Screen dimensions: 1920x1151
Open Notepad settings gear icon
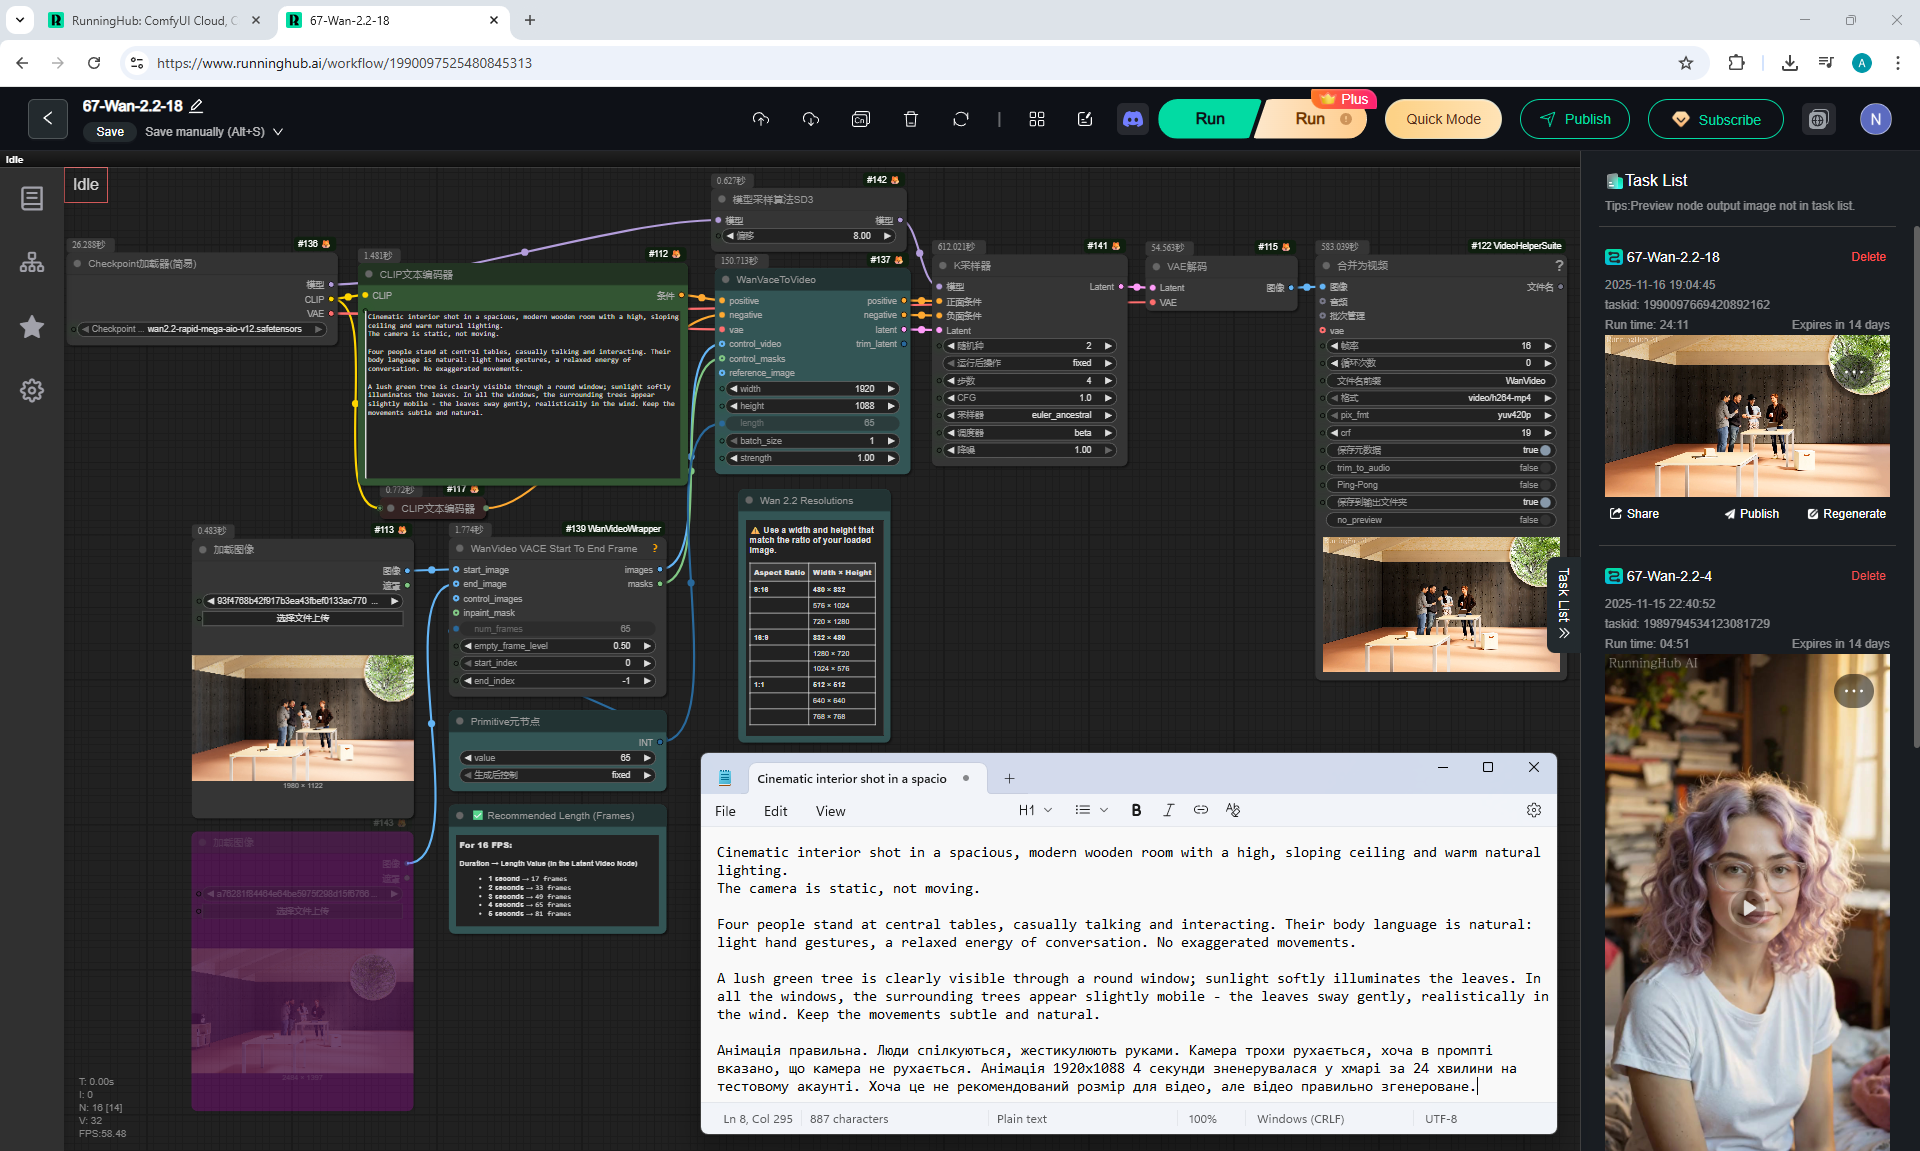click(x=1533, y=810)
